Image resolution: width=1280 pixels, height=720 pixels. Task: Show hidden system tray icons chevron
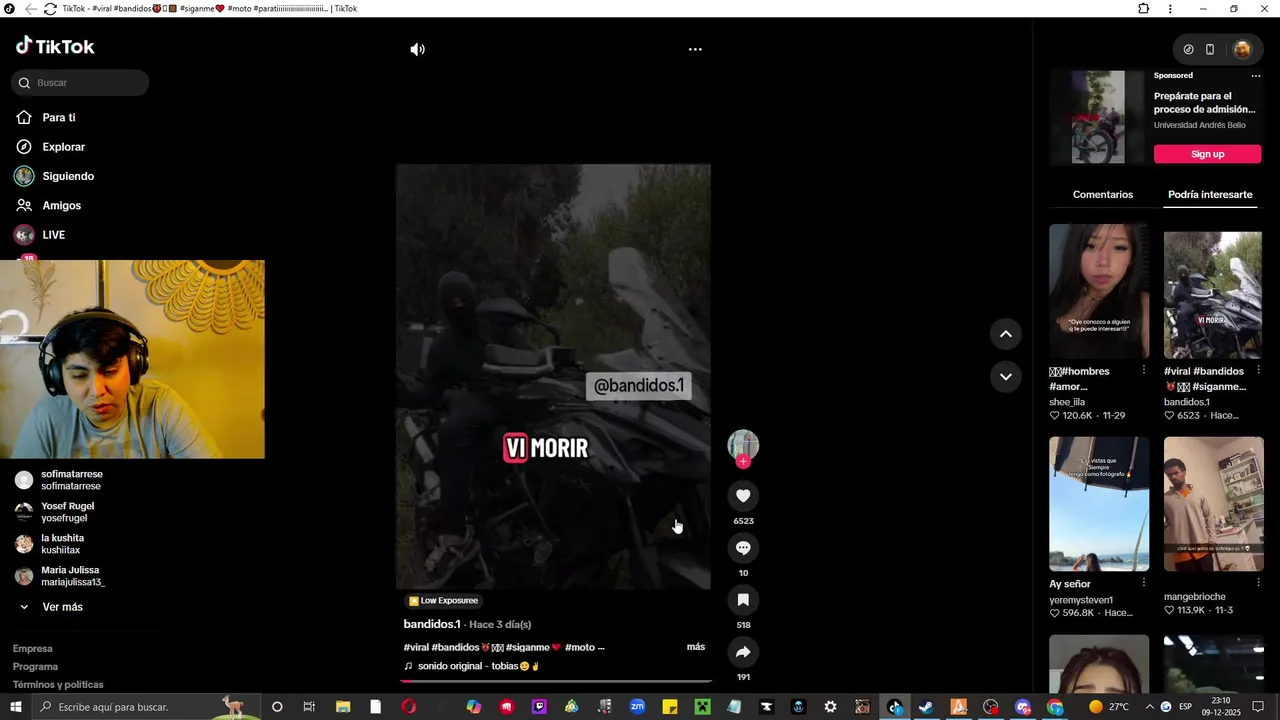pyautogui.click(x=1148, y=707)
